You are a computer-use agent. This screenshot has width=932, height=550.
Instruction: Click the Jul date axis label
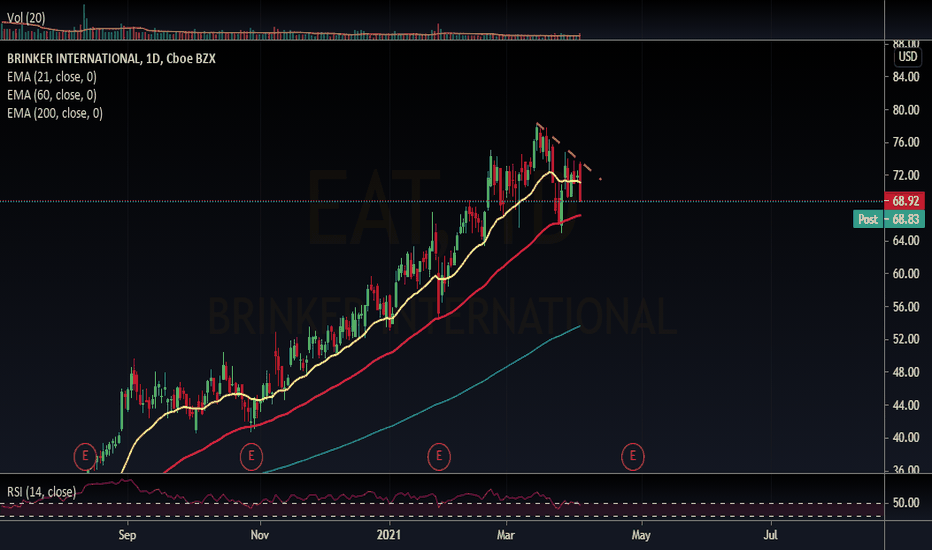tap(770, 535)
